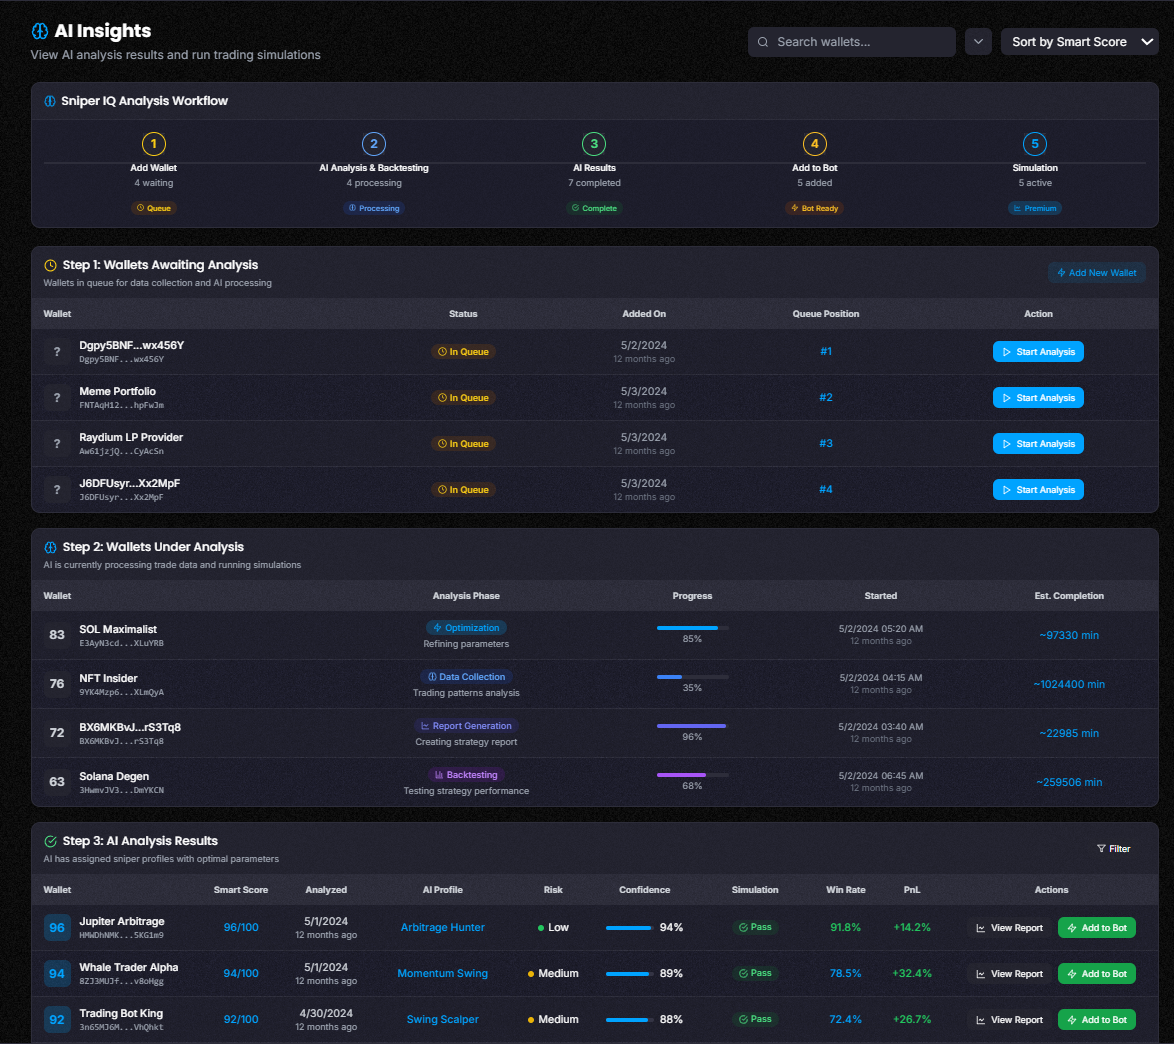Select workflow step 3 AI Results circle

(594, 144)
